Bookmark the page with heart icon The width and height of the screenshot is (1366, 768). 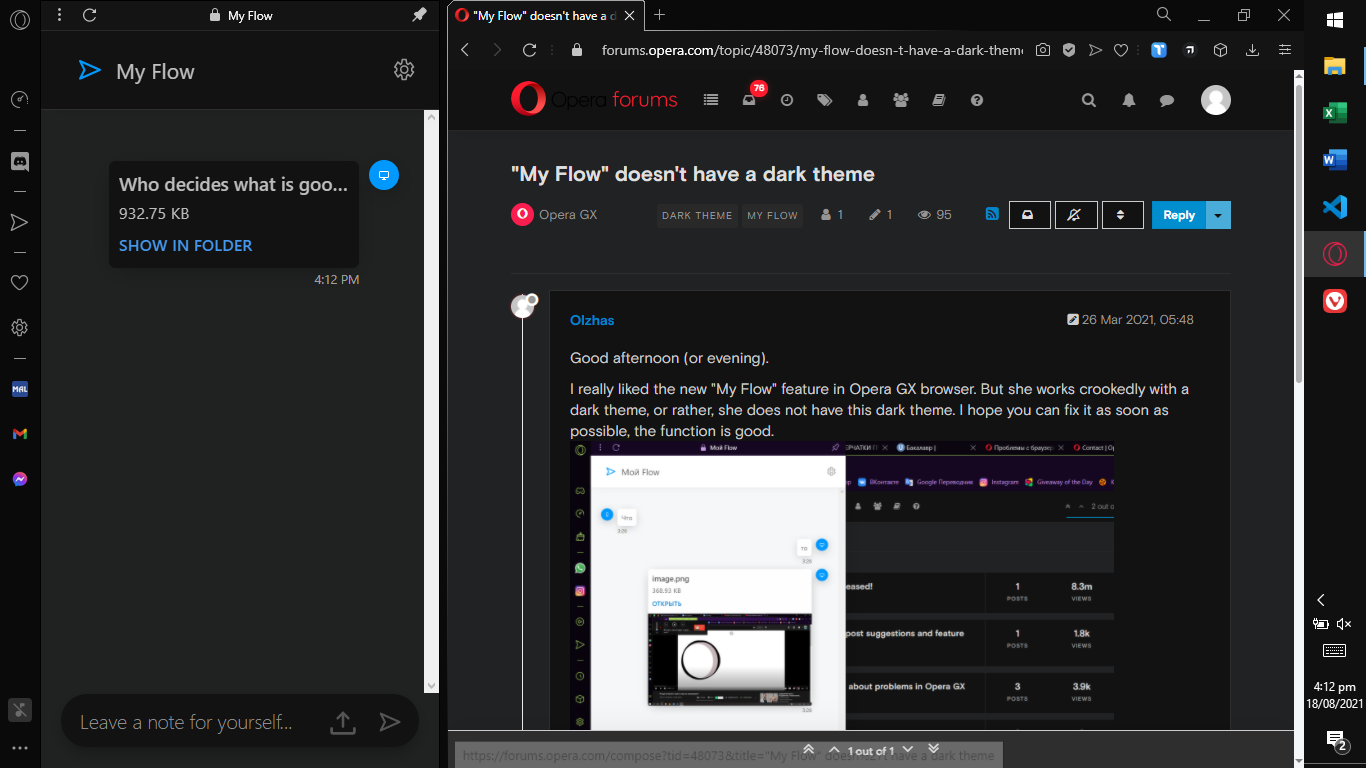pos(1121,50)
